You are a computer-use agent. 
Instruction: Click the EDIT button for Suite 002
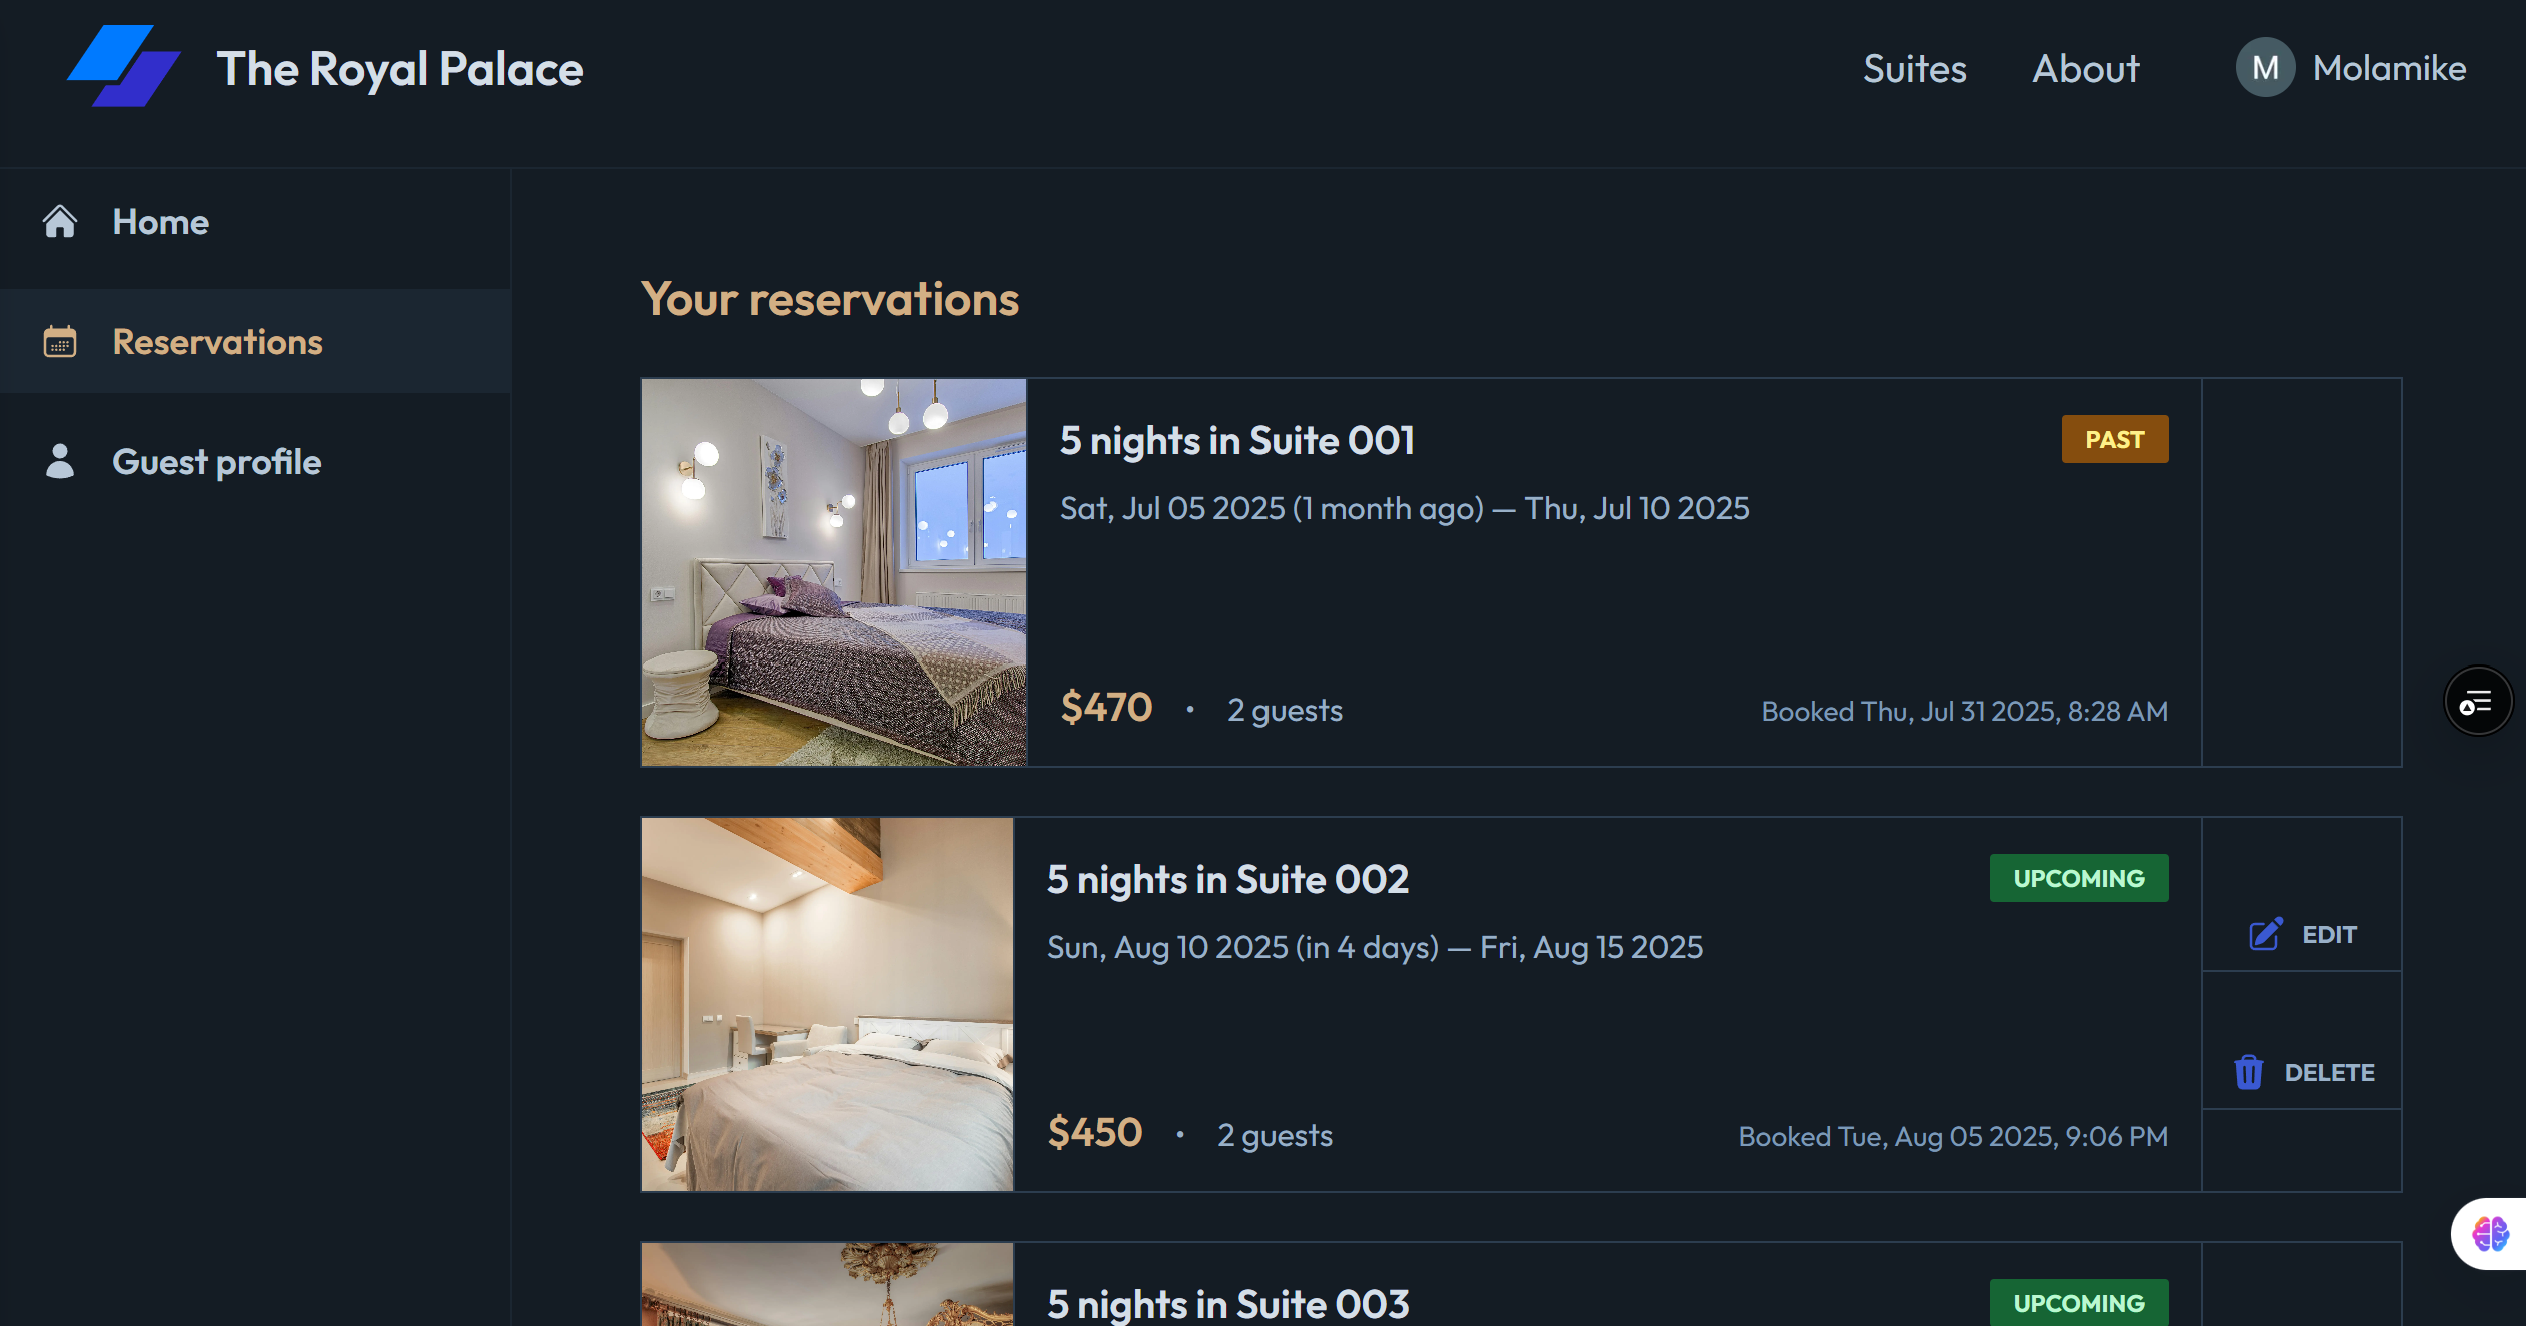2302,934
